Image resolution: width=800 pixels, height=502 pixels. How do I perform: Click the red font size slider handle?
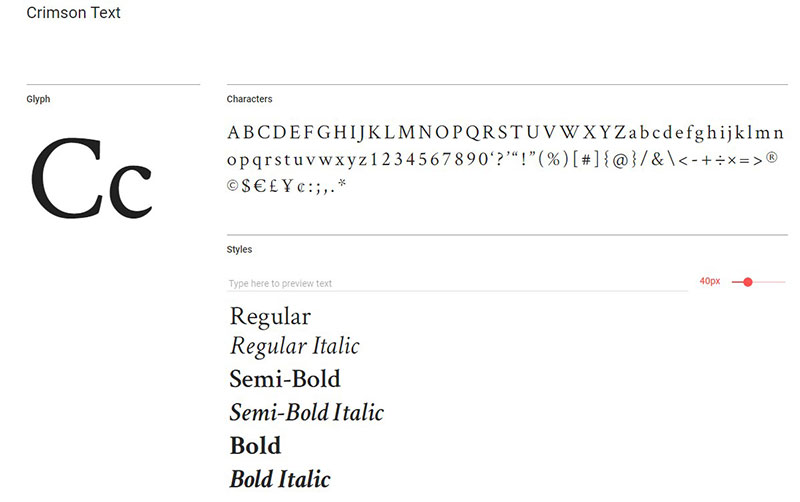pos(747,282)
